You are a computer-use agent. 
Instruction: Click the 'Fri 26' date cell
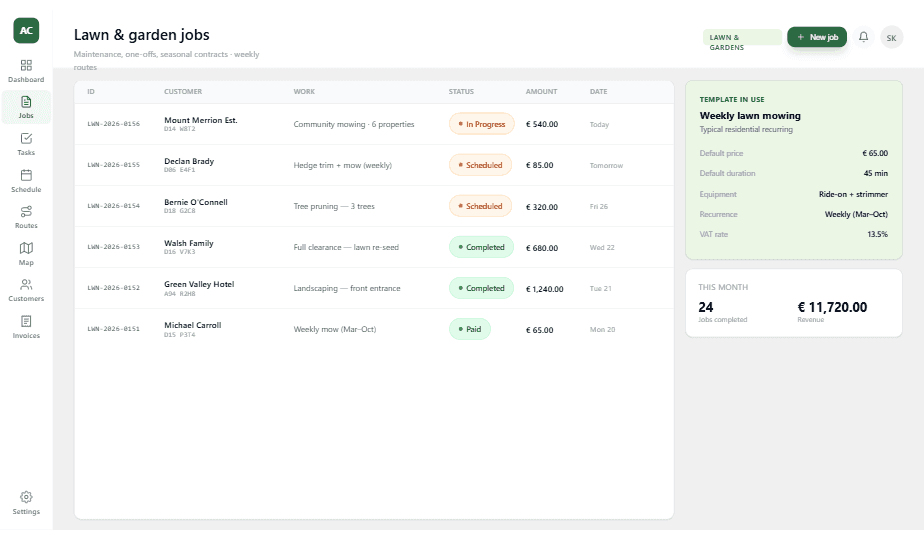[598, 206]
